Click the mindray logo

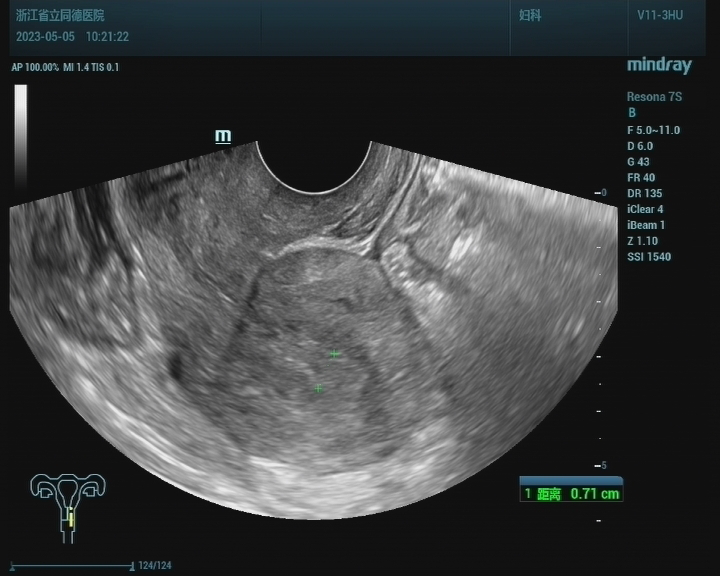tap(658, 66)
